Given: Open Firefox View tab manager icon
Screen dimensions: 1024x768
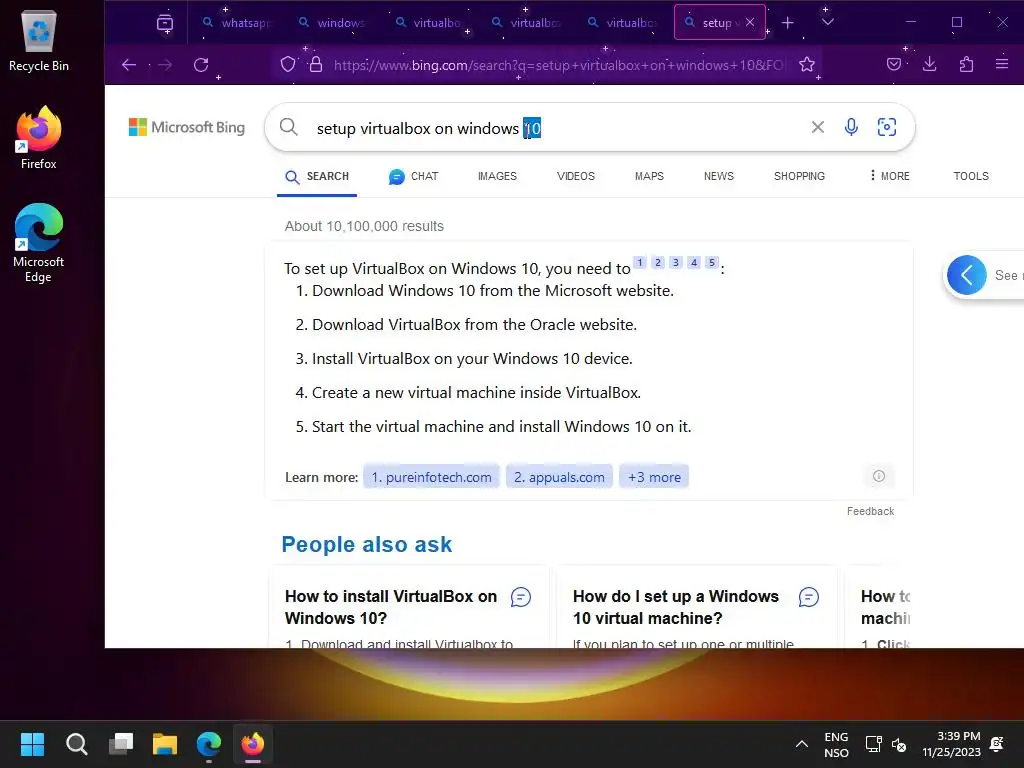Looking at the screenshot, I should click(x=165, y=23).
